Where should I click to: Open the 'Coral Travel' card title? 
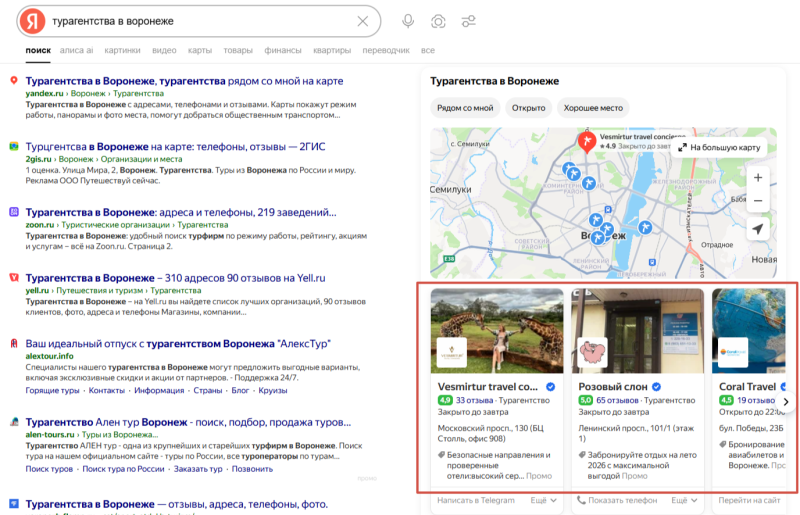click(747, 387)
